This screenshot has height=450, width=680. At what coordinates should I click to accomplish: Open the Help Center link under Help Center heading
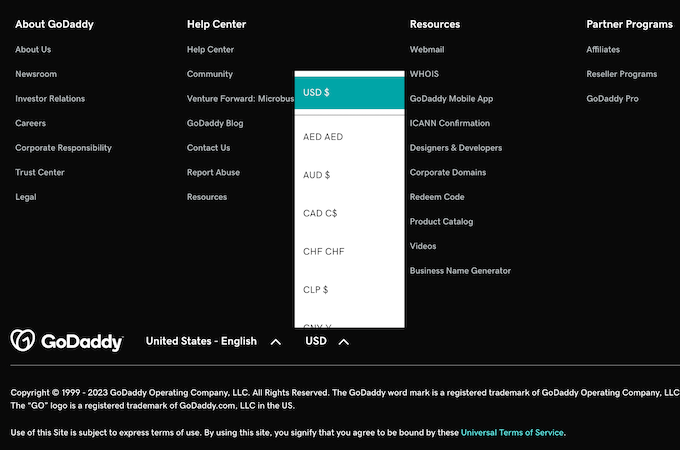pos(210,49)
